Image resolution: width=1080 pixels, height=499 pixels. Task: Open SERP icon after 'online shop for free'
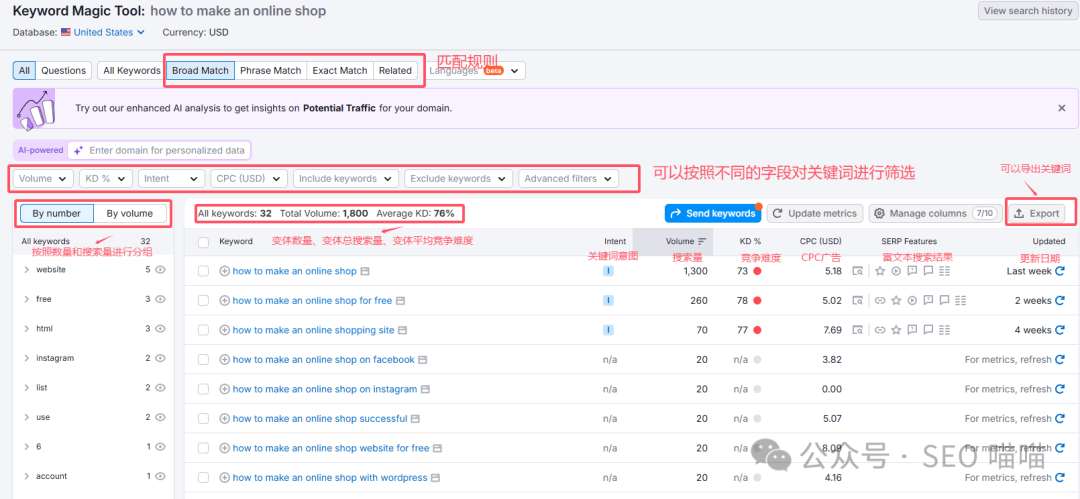400,301
